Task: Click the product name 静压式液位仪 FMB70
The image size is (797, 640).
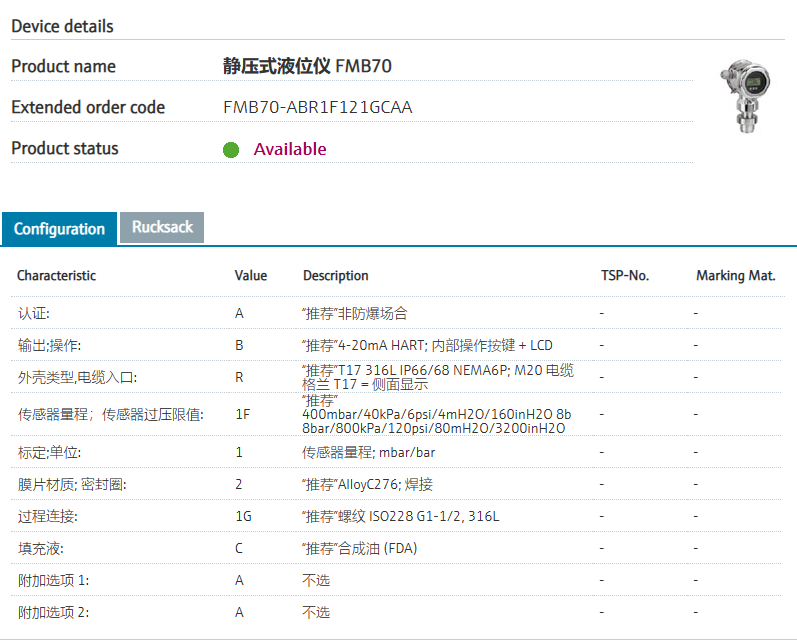Action: tap(307, 66)
